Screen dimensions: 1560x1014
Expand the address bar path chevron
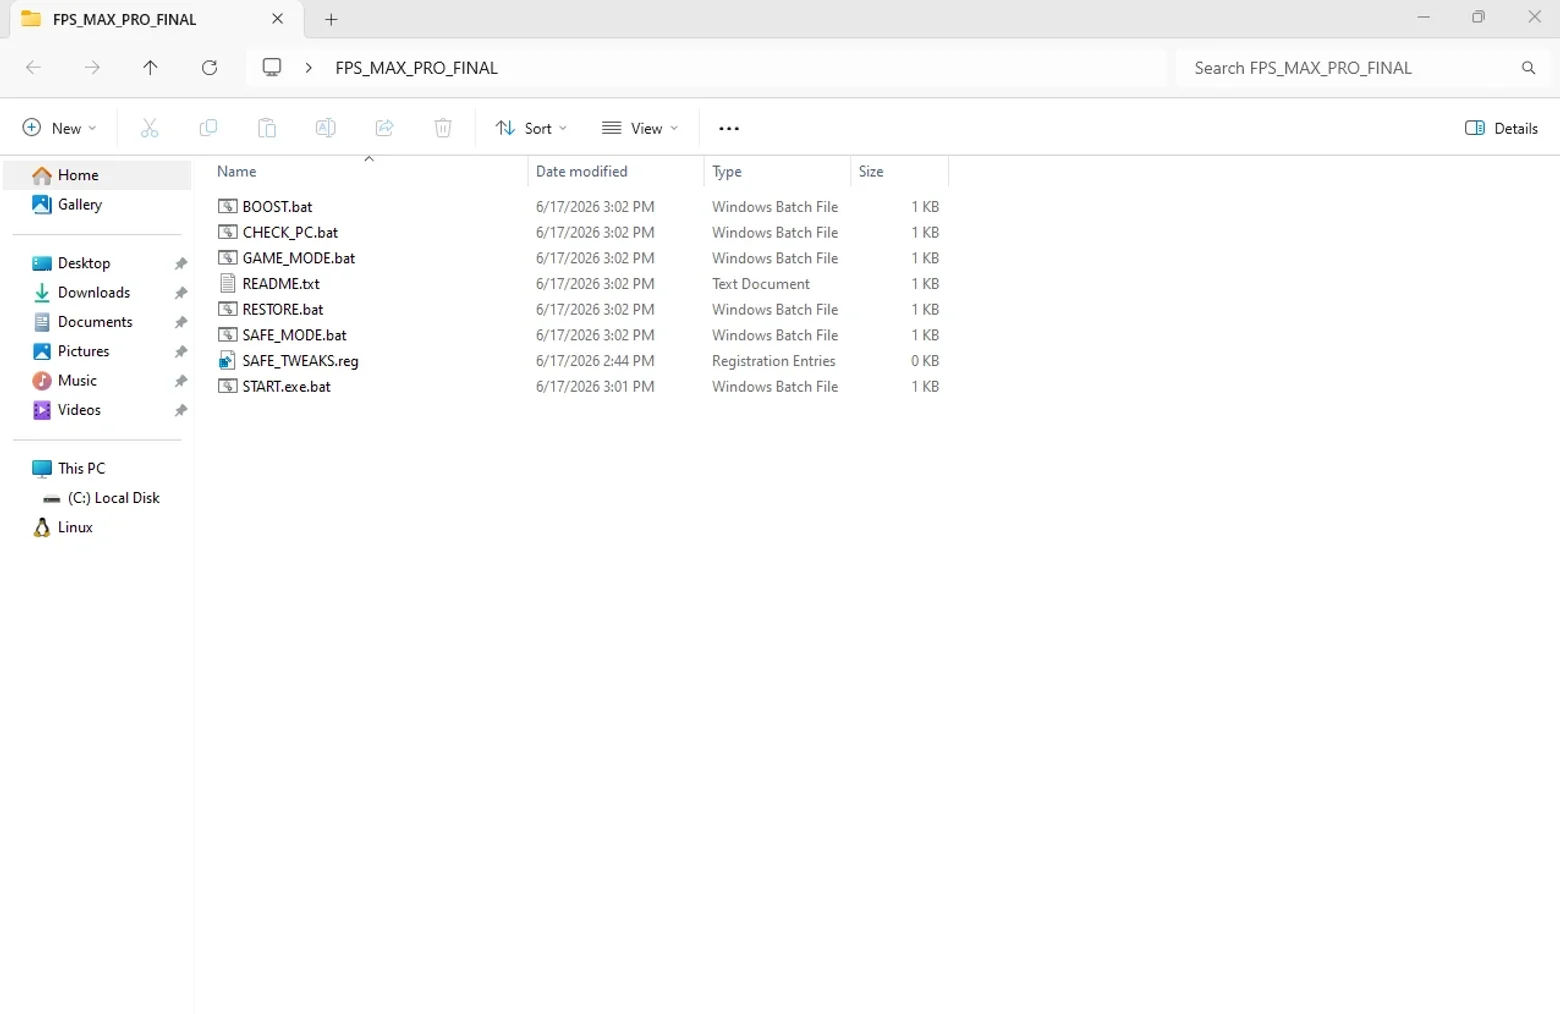pos(308,67)
